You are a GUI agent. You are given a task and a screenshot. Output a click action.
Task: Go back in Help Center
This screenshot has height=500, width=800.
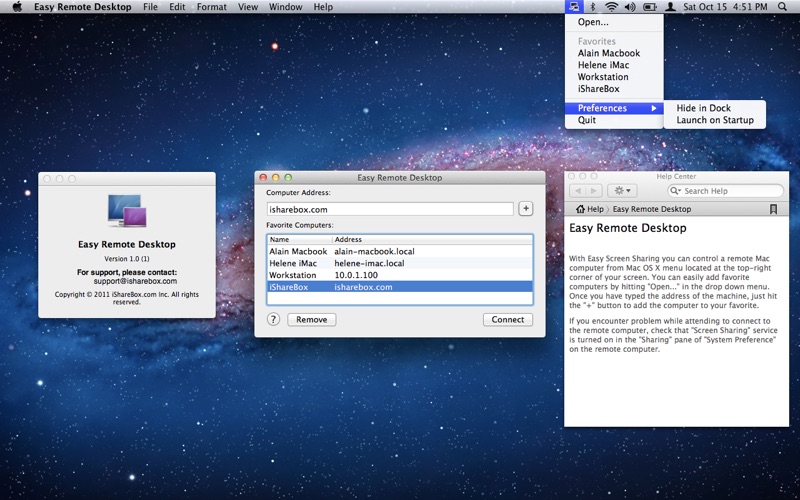[578, 191]
